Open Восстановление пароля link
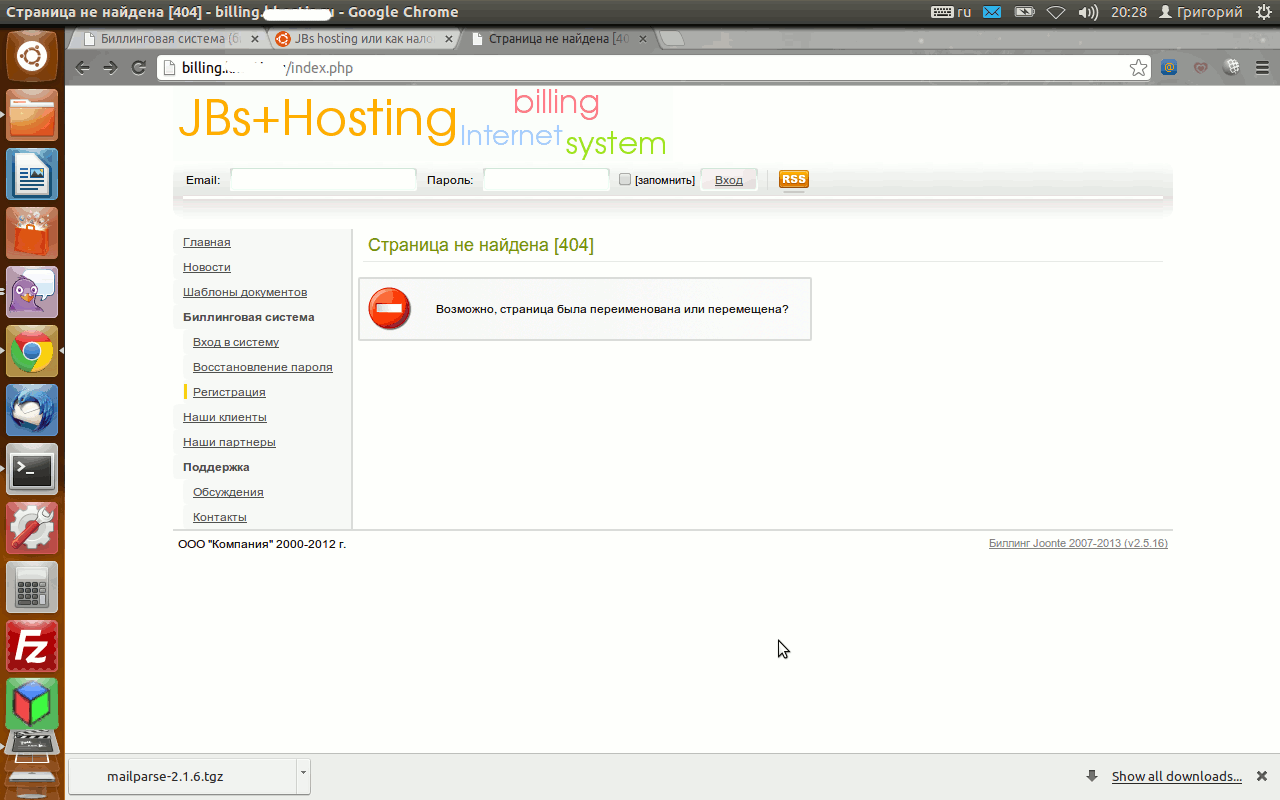1280x800 pixels. point(263,367)
